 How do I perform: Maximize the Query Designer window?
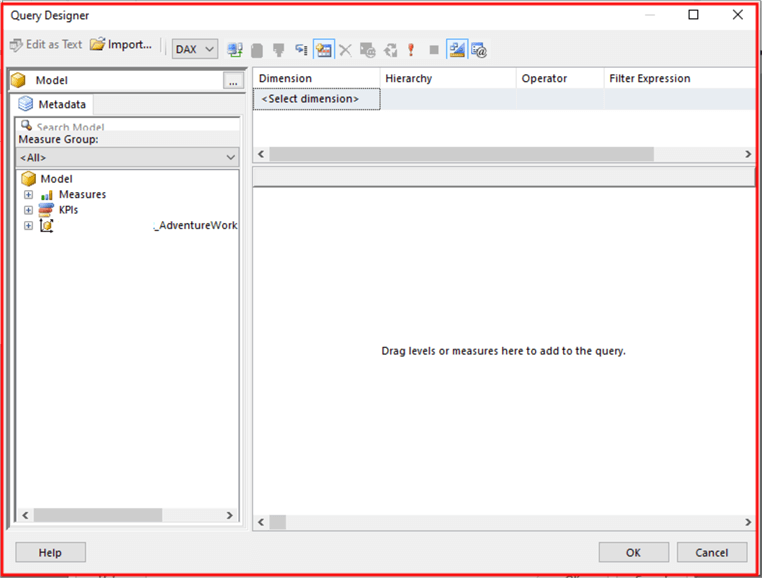(693, 15)
